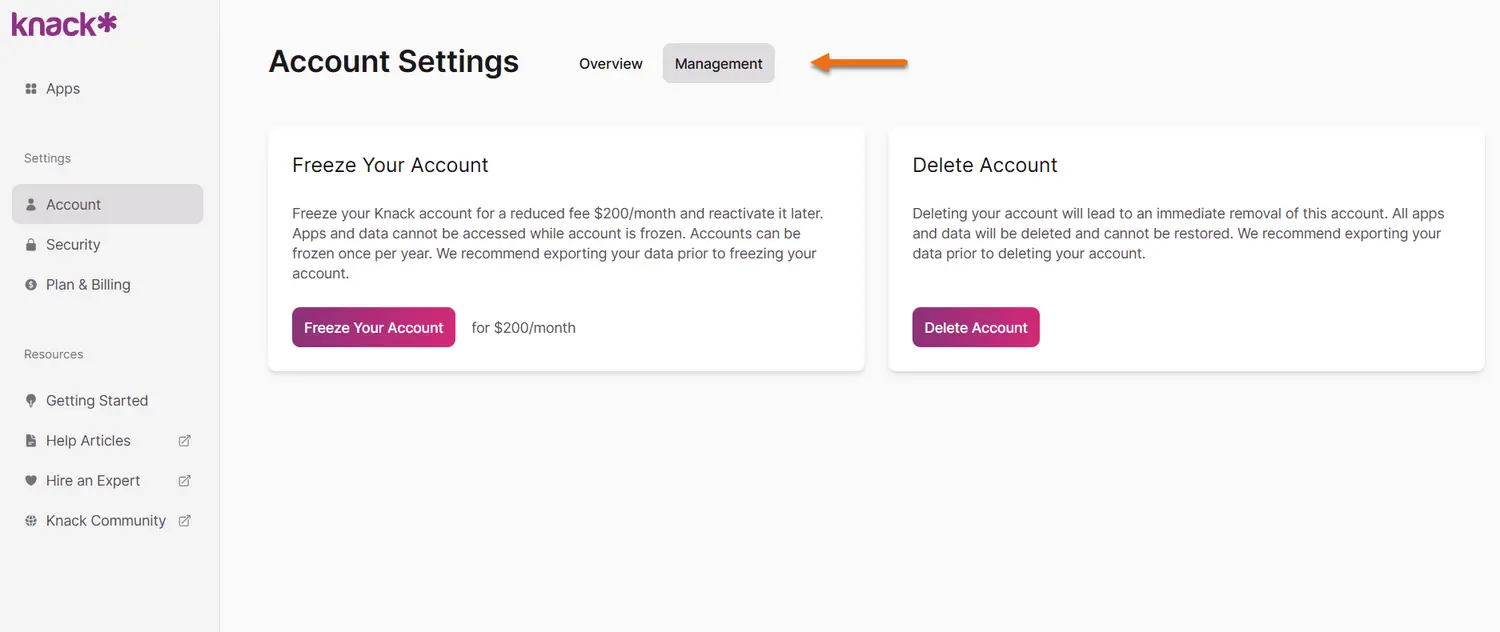The height and width of the screenshot is (632, 1500).
Task: Click external link icon beside Help Articles
Action: tap(184, 441)
